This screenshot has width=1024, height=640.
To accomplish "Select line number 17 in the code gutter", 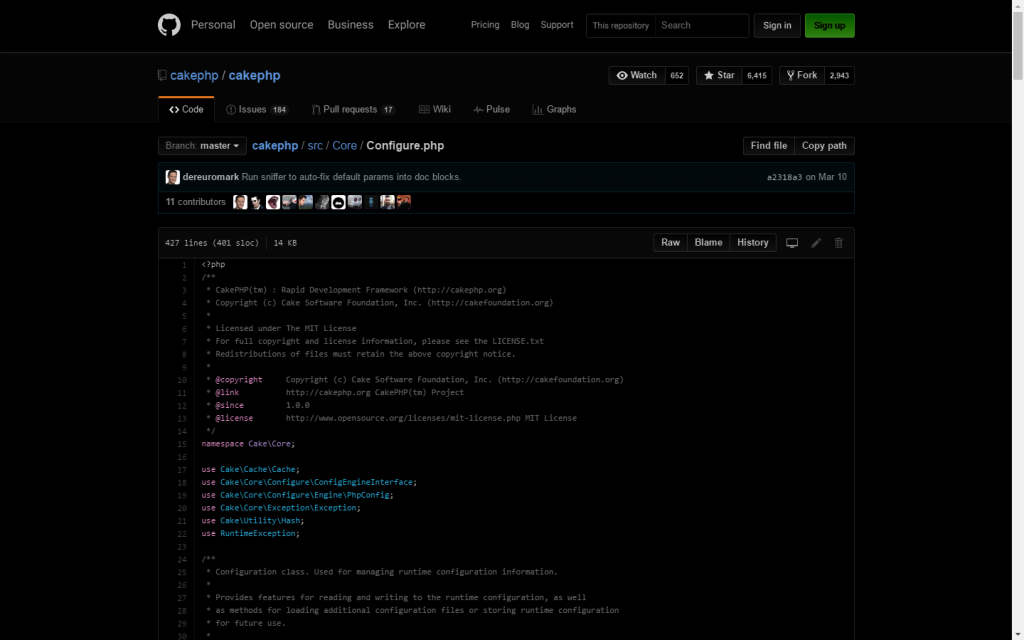I will 182,470.
